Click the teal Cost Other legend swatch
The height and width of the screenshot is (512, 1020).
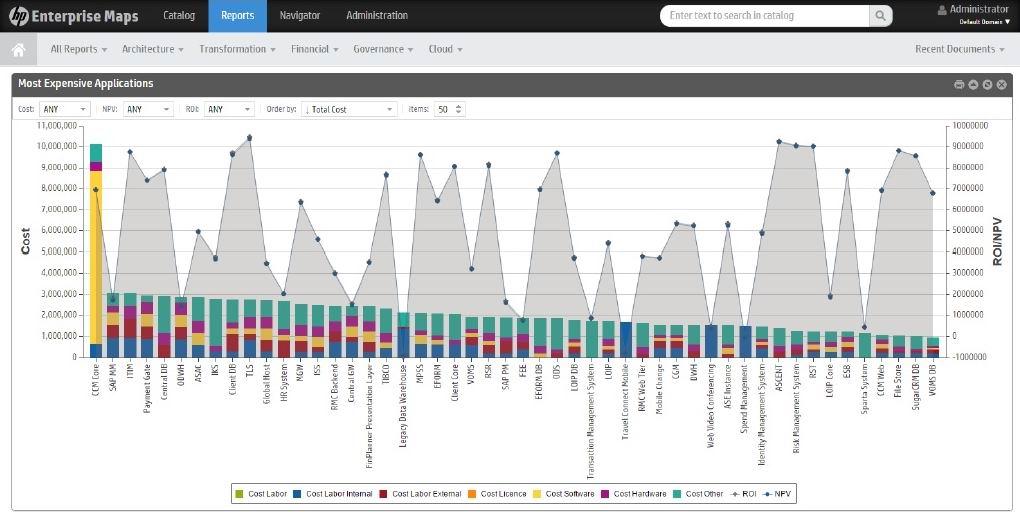click(677, 494)
